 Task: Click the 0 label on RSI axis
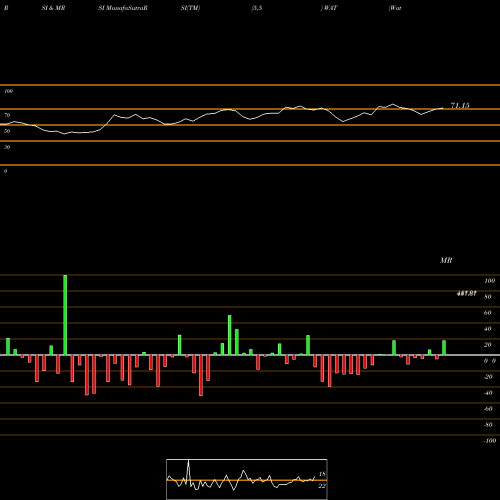coord(5,171)
